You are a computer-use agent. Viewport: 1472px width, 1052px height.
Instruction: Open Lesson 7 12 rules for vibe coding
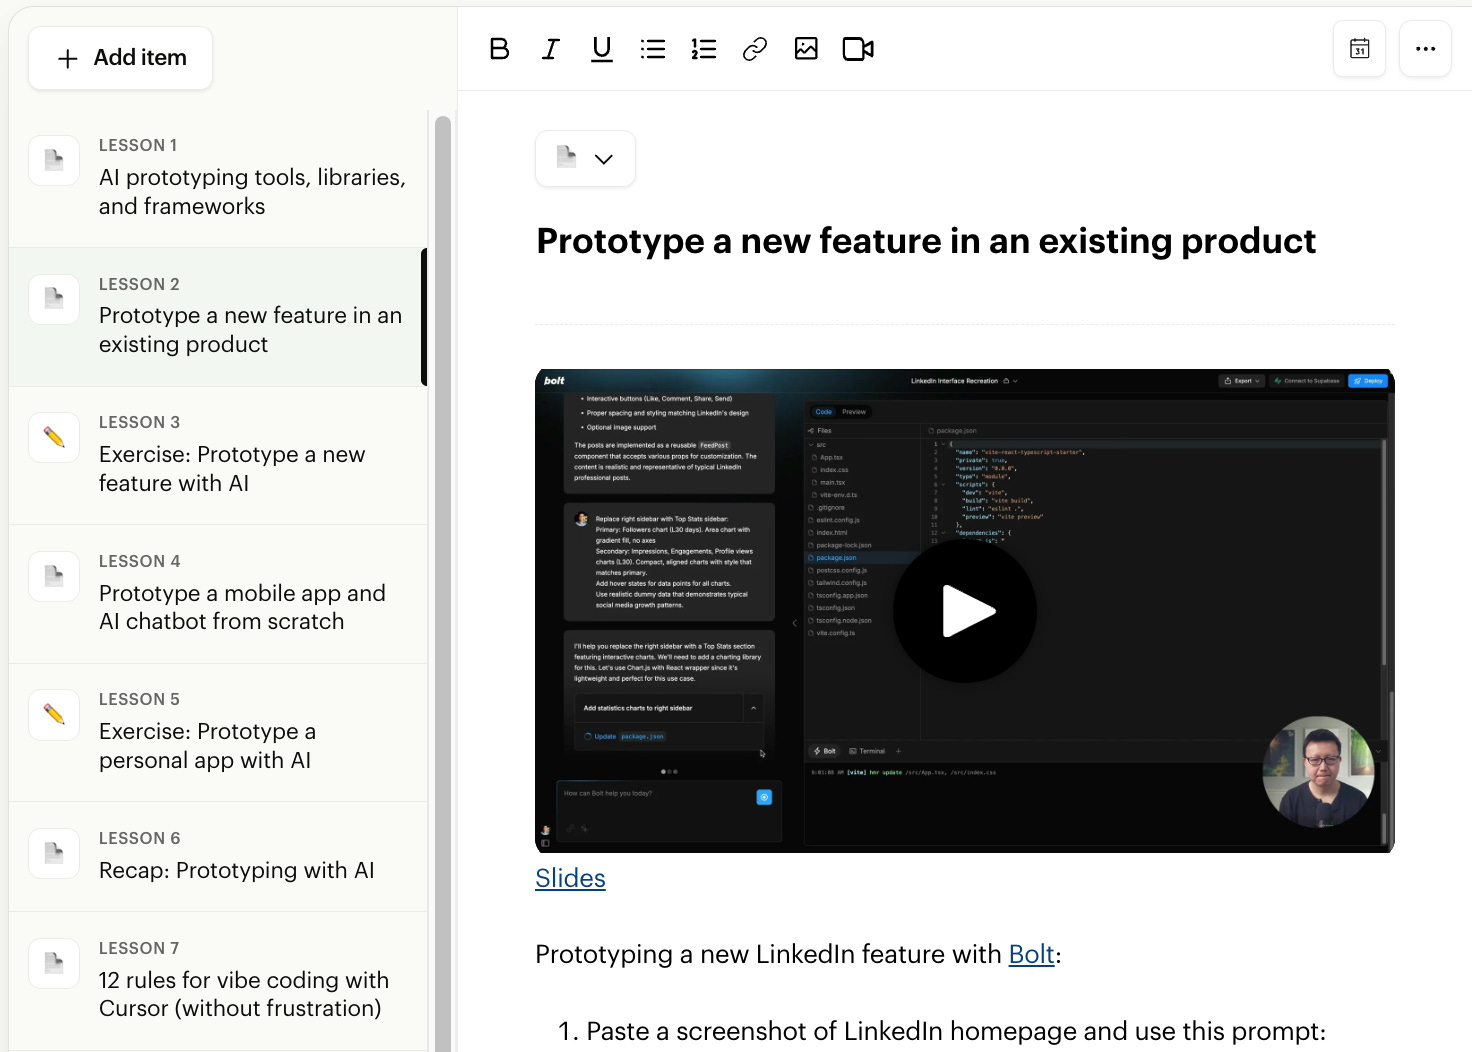click(x=218, y=981)
